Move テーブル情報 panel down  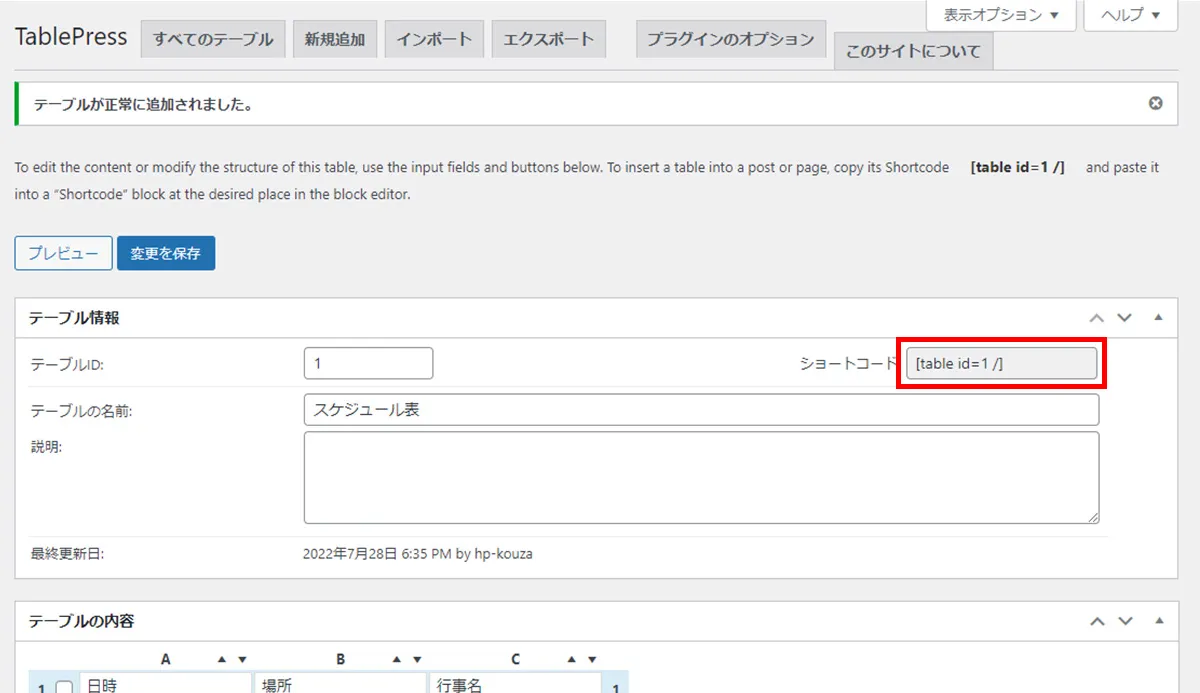coord(1125,318)
